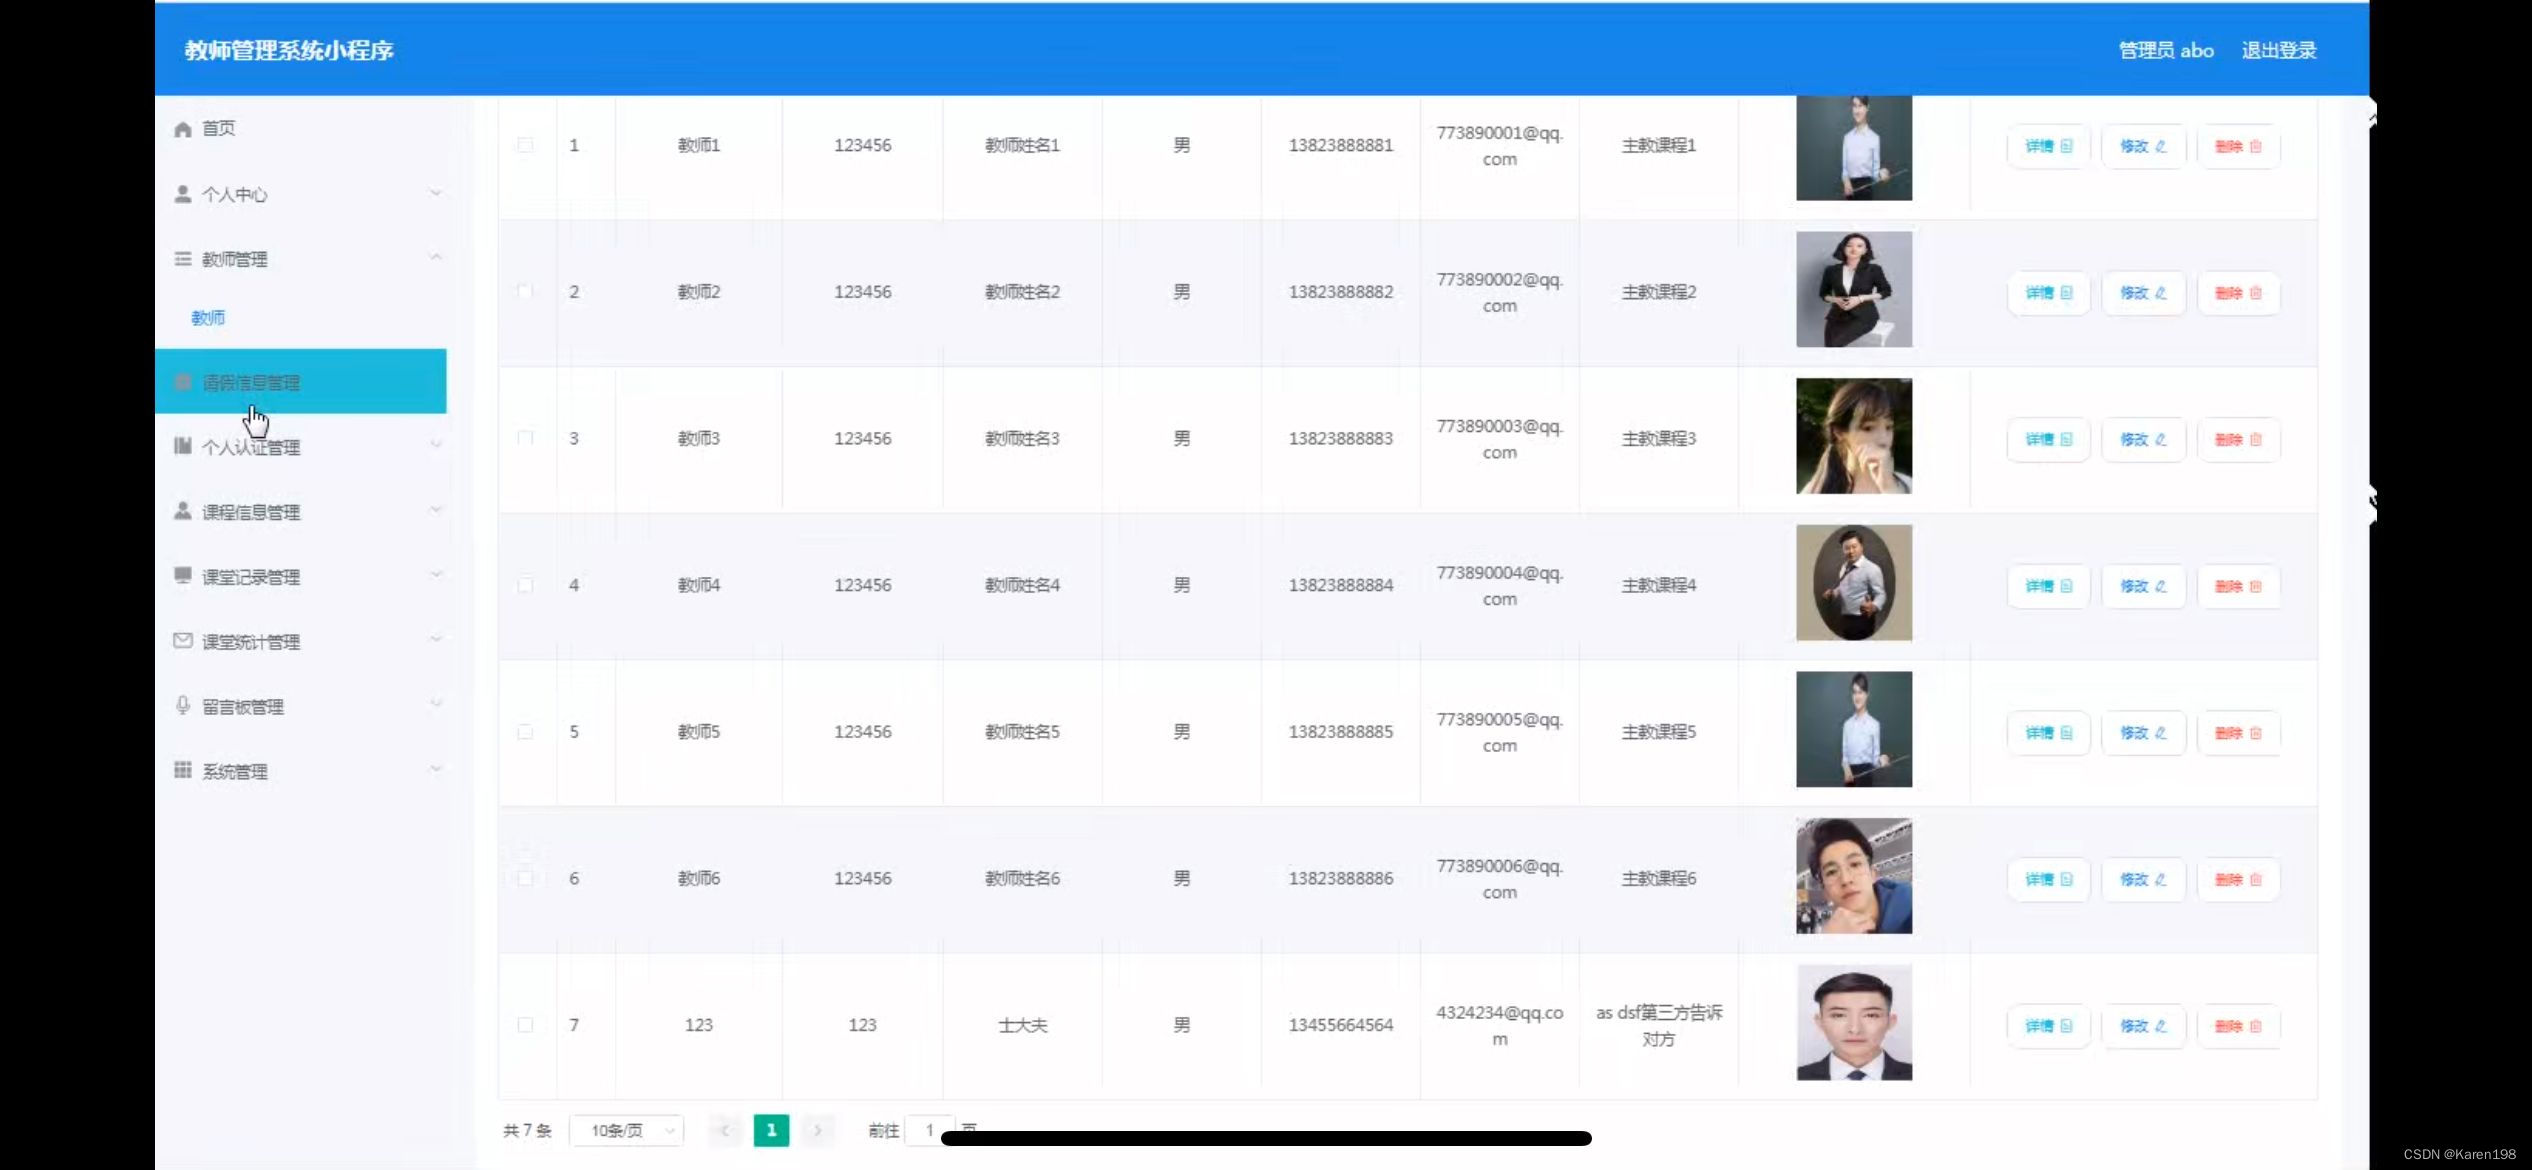The image size is (2532, 1170).
Task: Select checkbox for row 教师2
Action: pyautogui.click(x=525, y=292)
